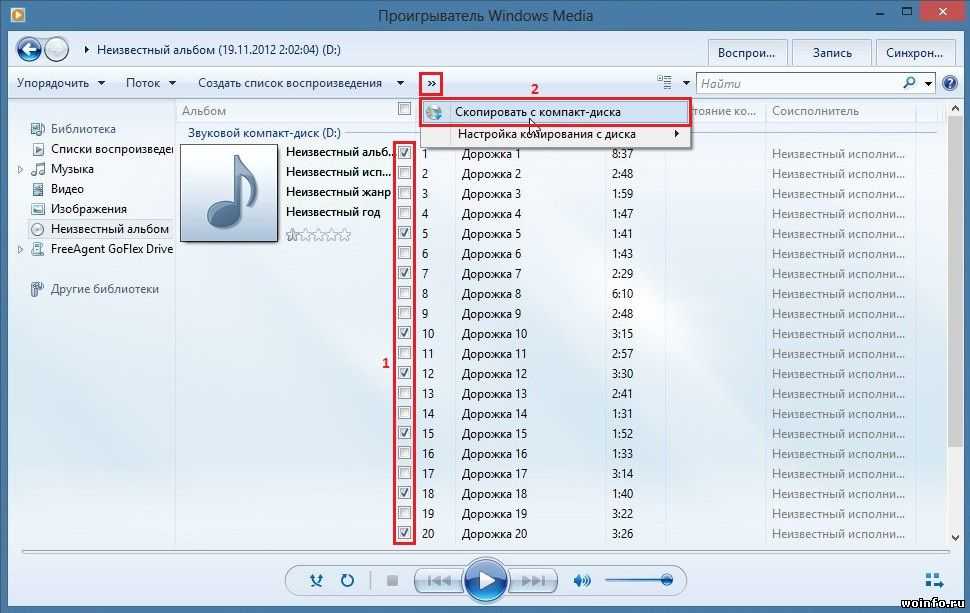Expand the Музыка tree node
The width and height of the screenshot is (970, 613).
point(20,169)
